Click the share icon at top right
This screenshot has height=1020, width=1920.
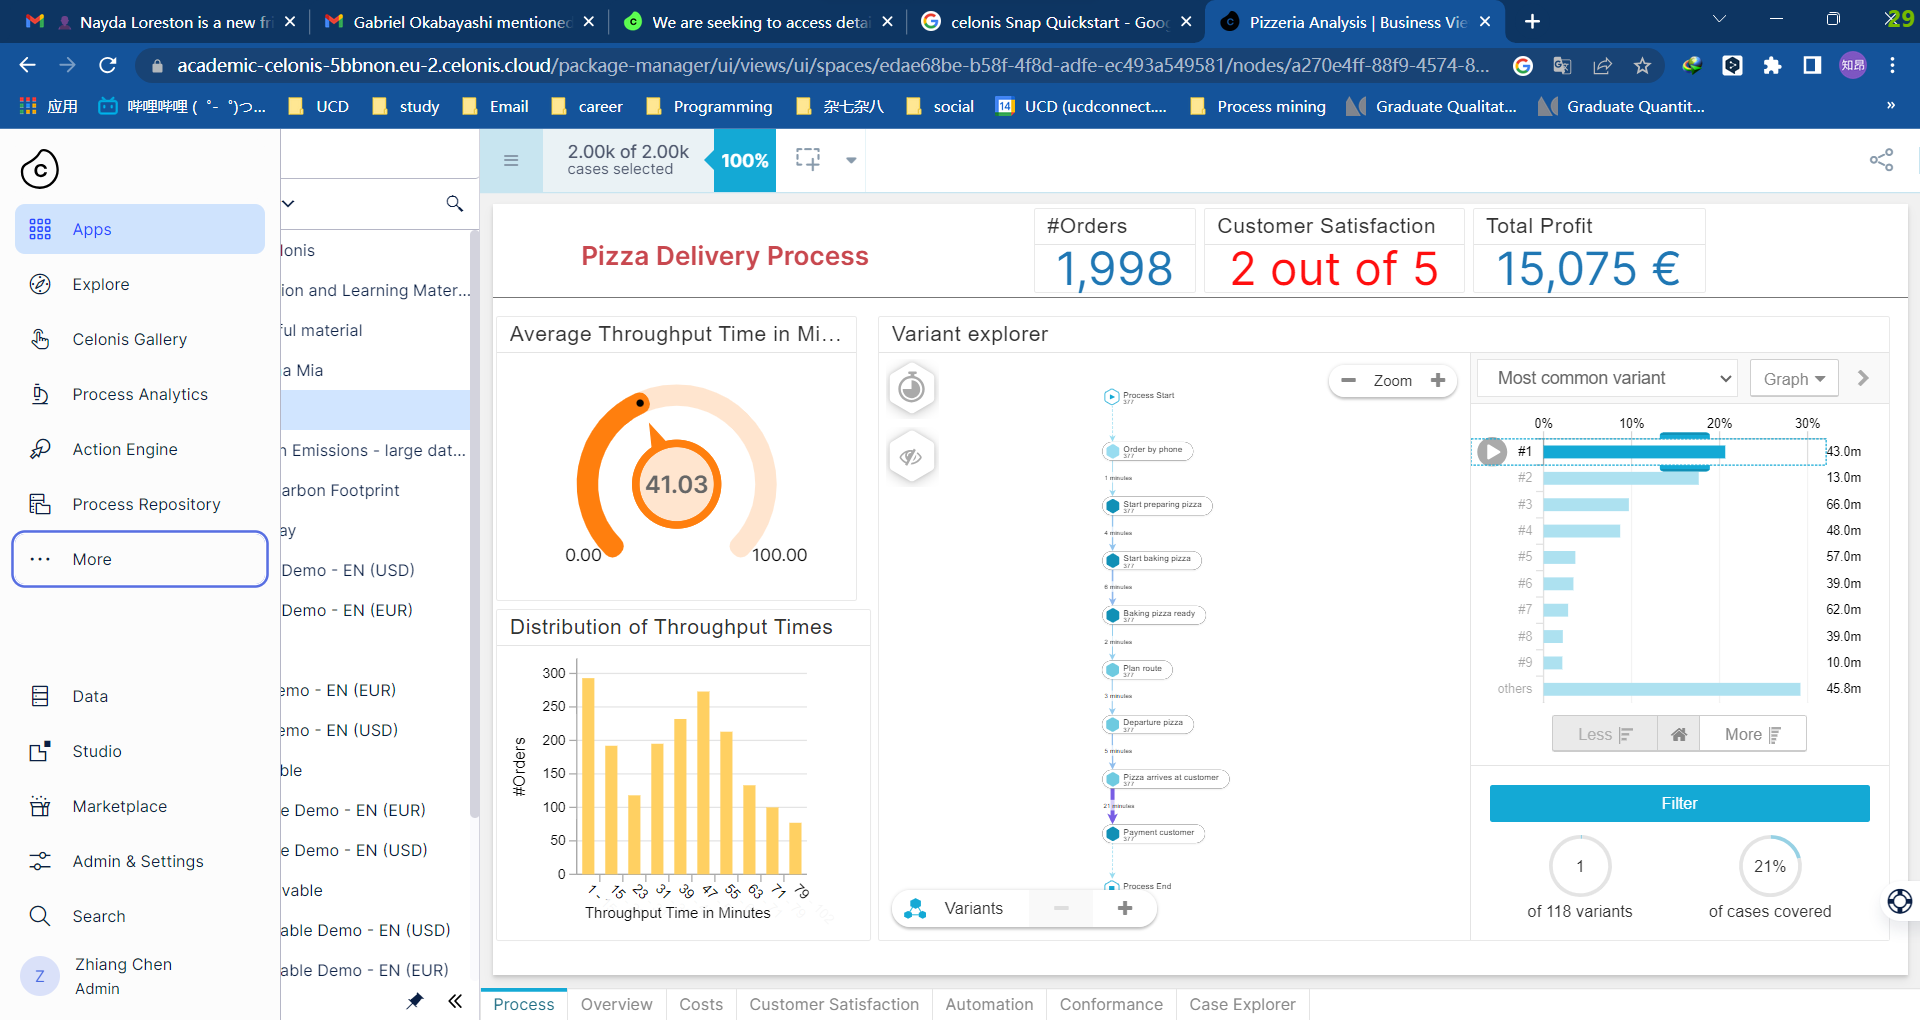[x=1882, y=160]
